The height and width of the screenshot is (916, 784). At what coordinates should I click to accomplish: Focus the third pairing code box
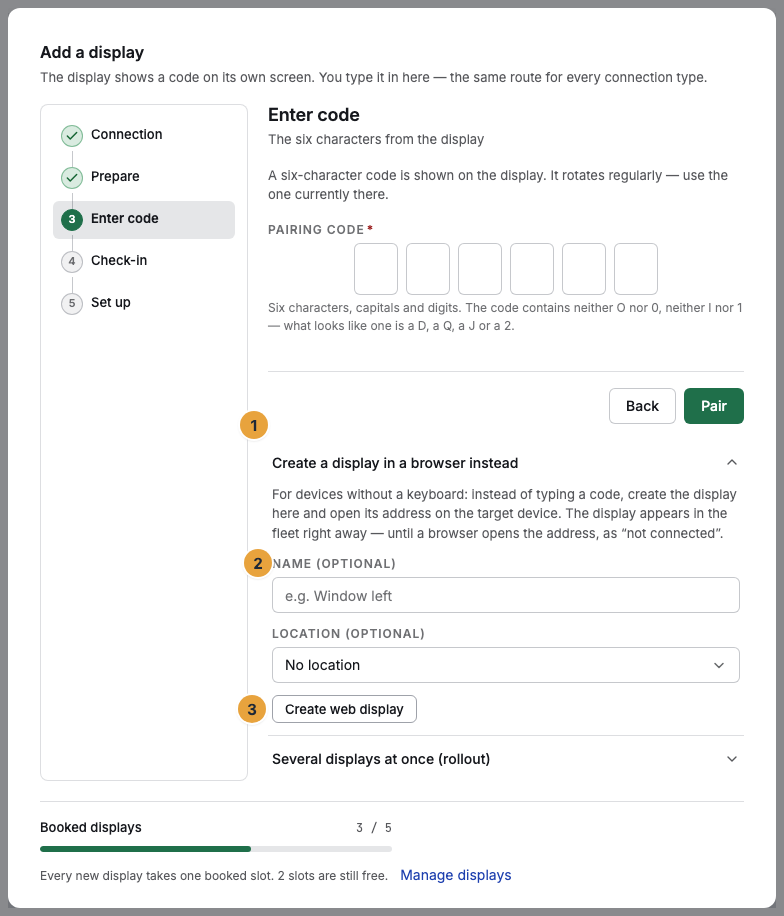480,269
